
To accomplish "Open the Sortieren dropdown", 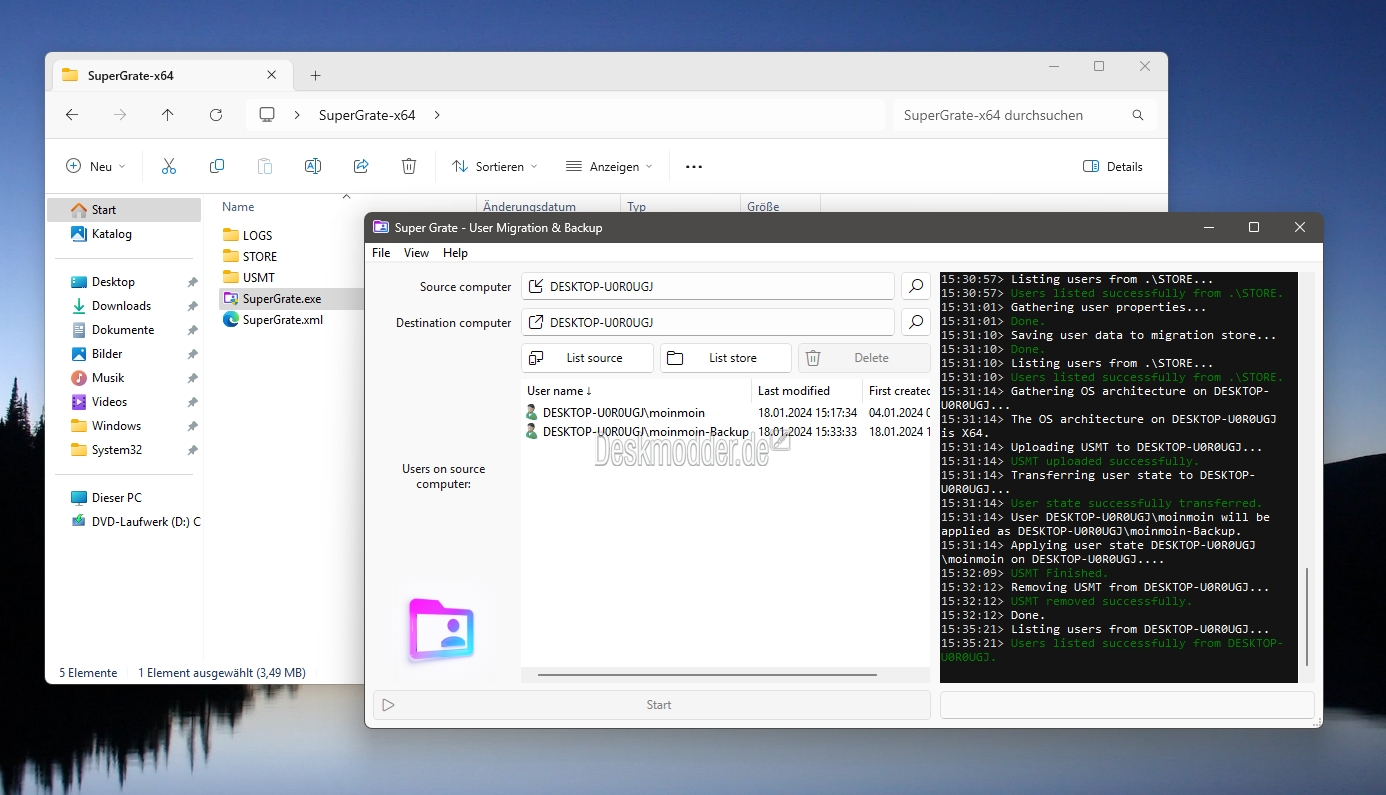I will pyautogui.click(x=495, y=167).
